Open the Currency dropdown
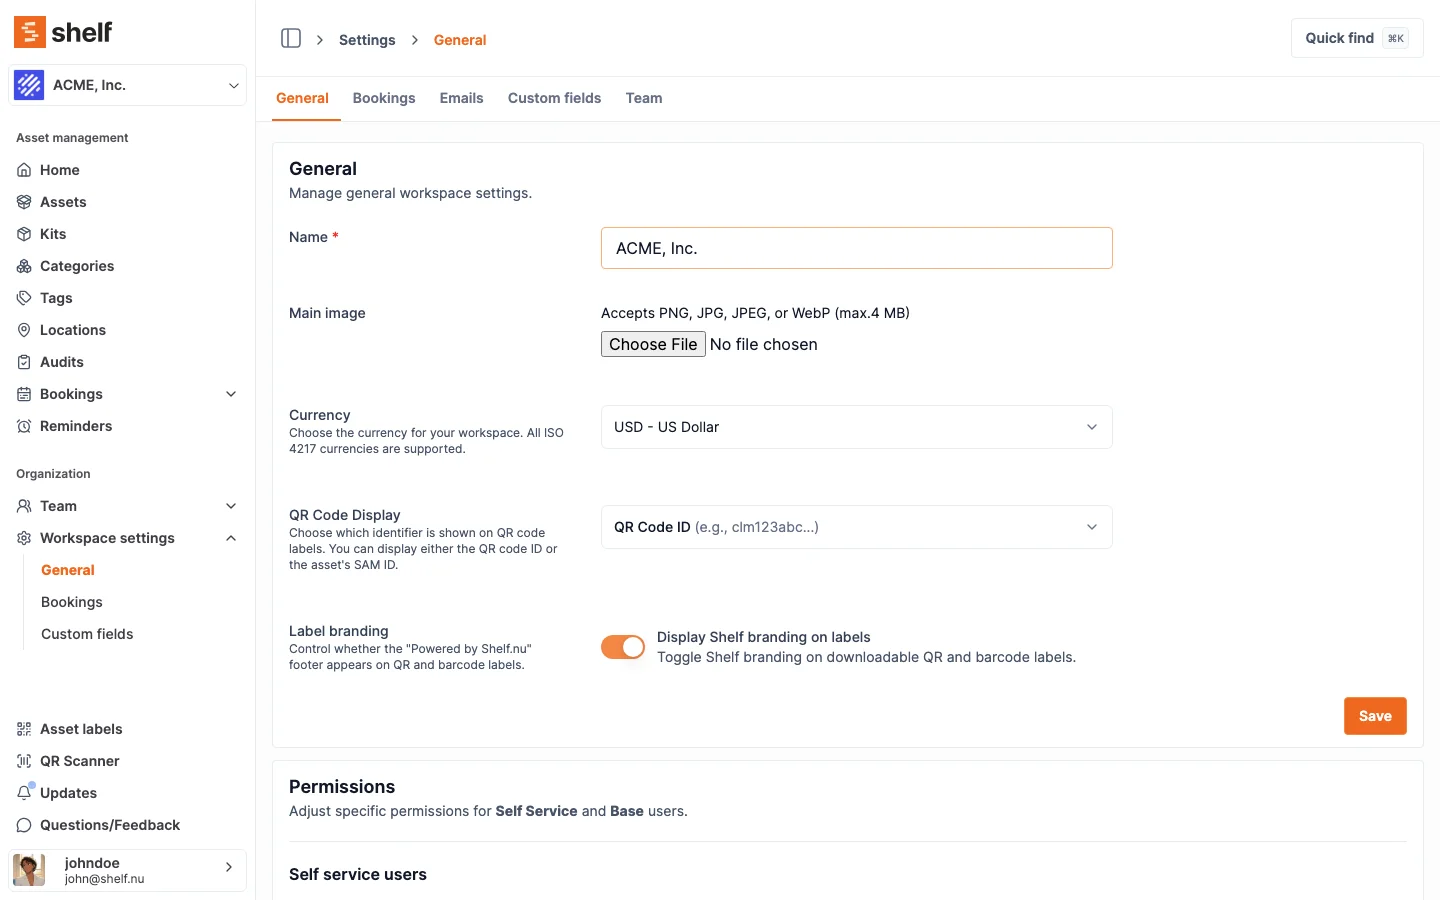1440x900 pixels. [x=856, y=427]
